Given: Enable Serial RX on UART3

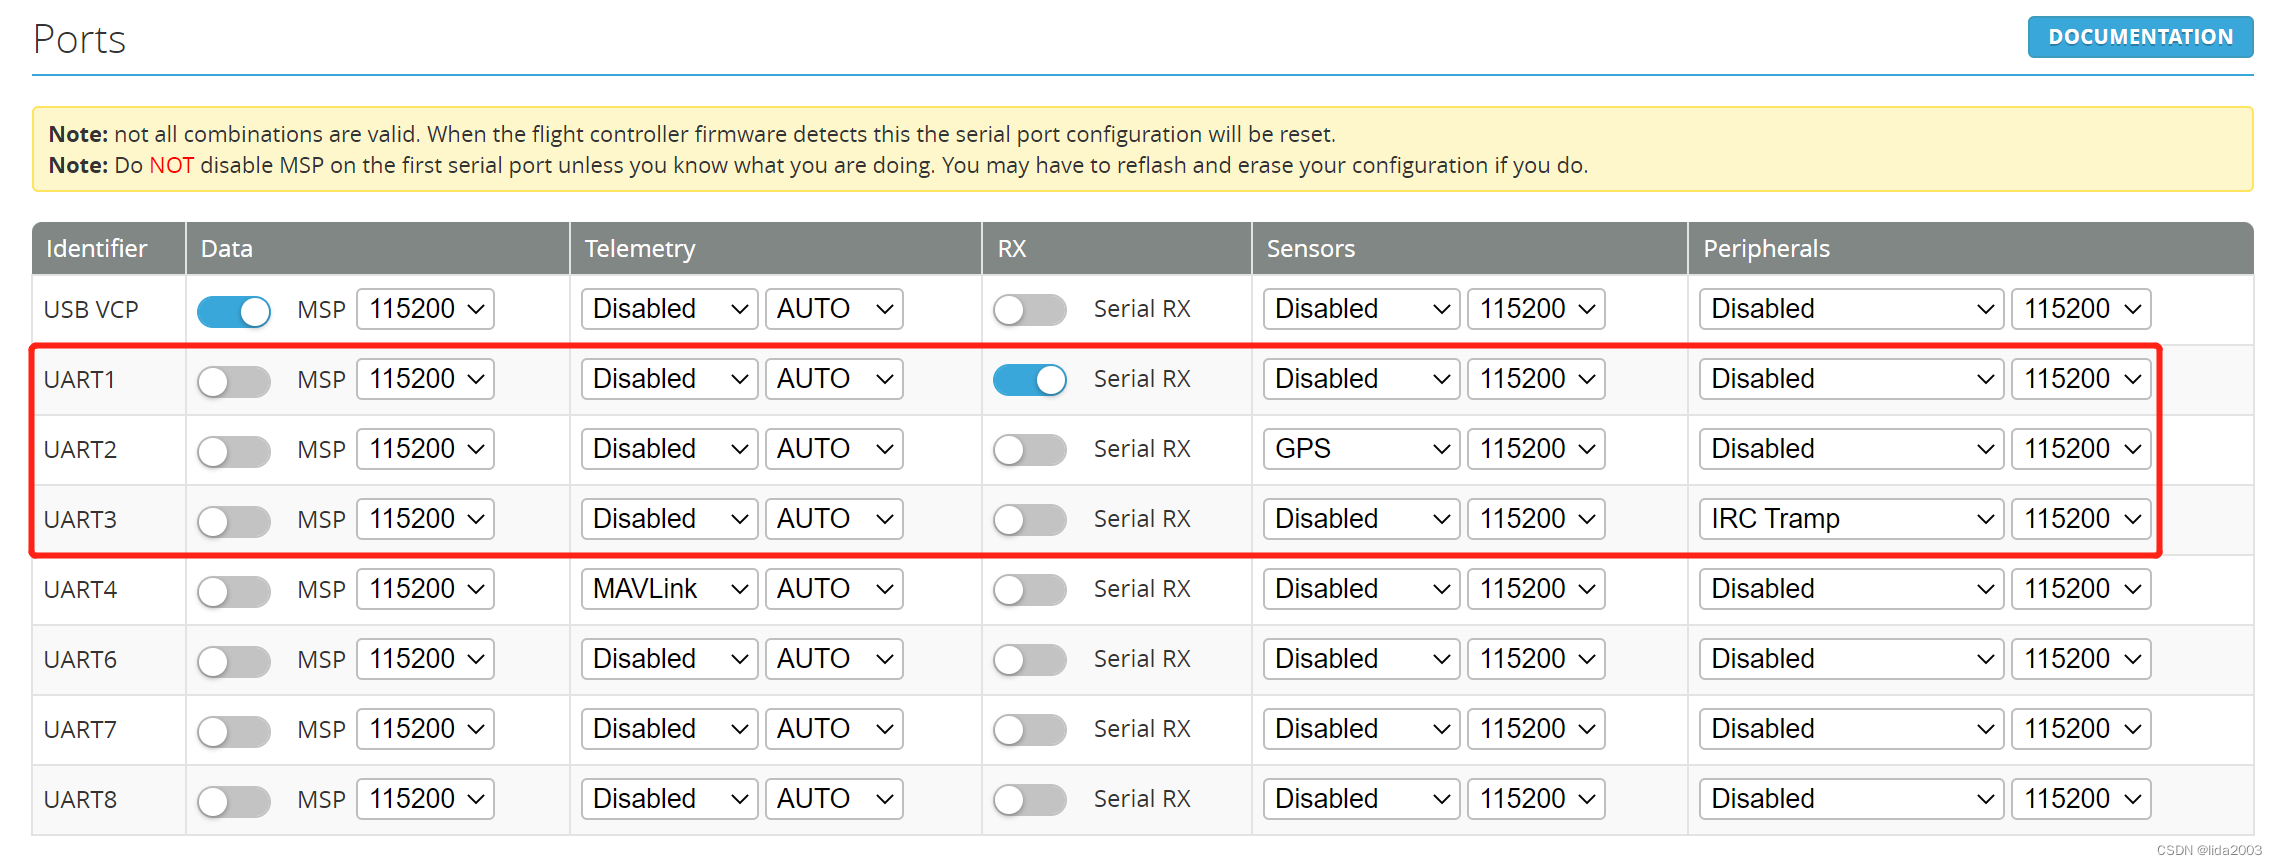Looking at the screenshot, I should click(1030, 519).
